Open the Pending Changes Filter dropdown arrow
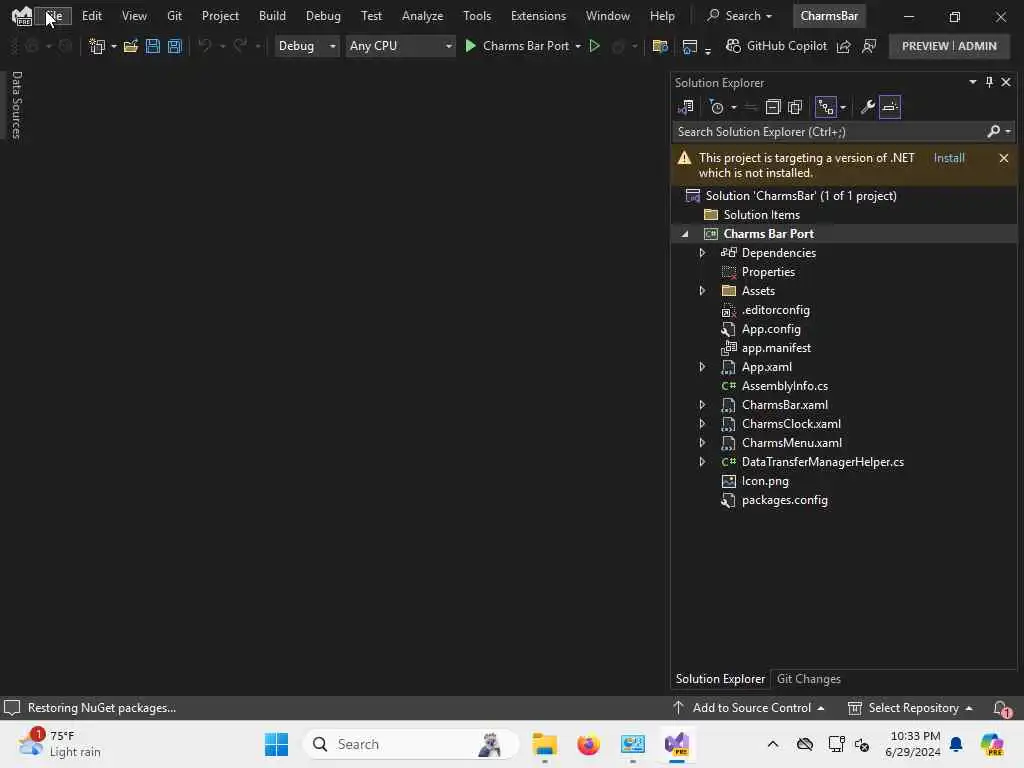Image resolution: width=1024 pixels, height=768 pixels. 734,108
